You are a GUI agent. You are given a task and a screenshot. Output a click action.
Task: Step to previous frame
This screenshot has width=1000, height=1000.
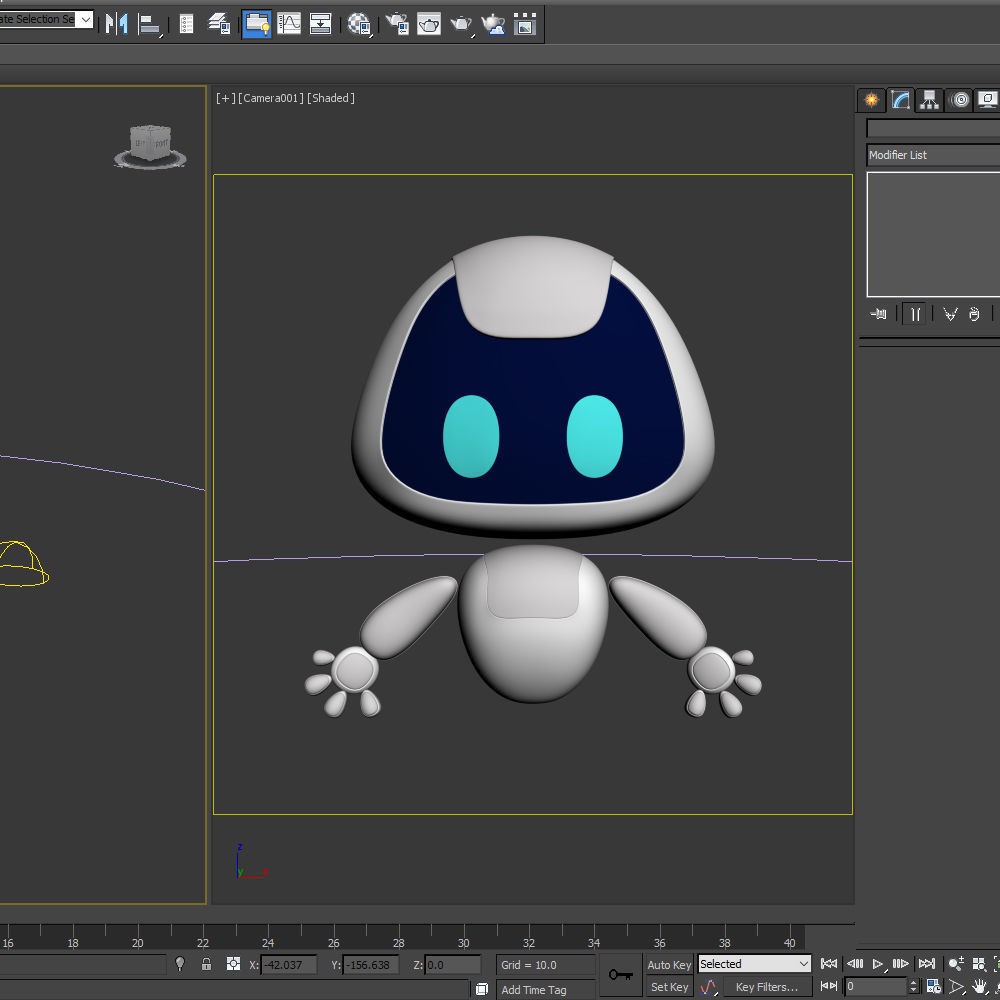click(x=855, y=964)
